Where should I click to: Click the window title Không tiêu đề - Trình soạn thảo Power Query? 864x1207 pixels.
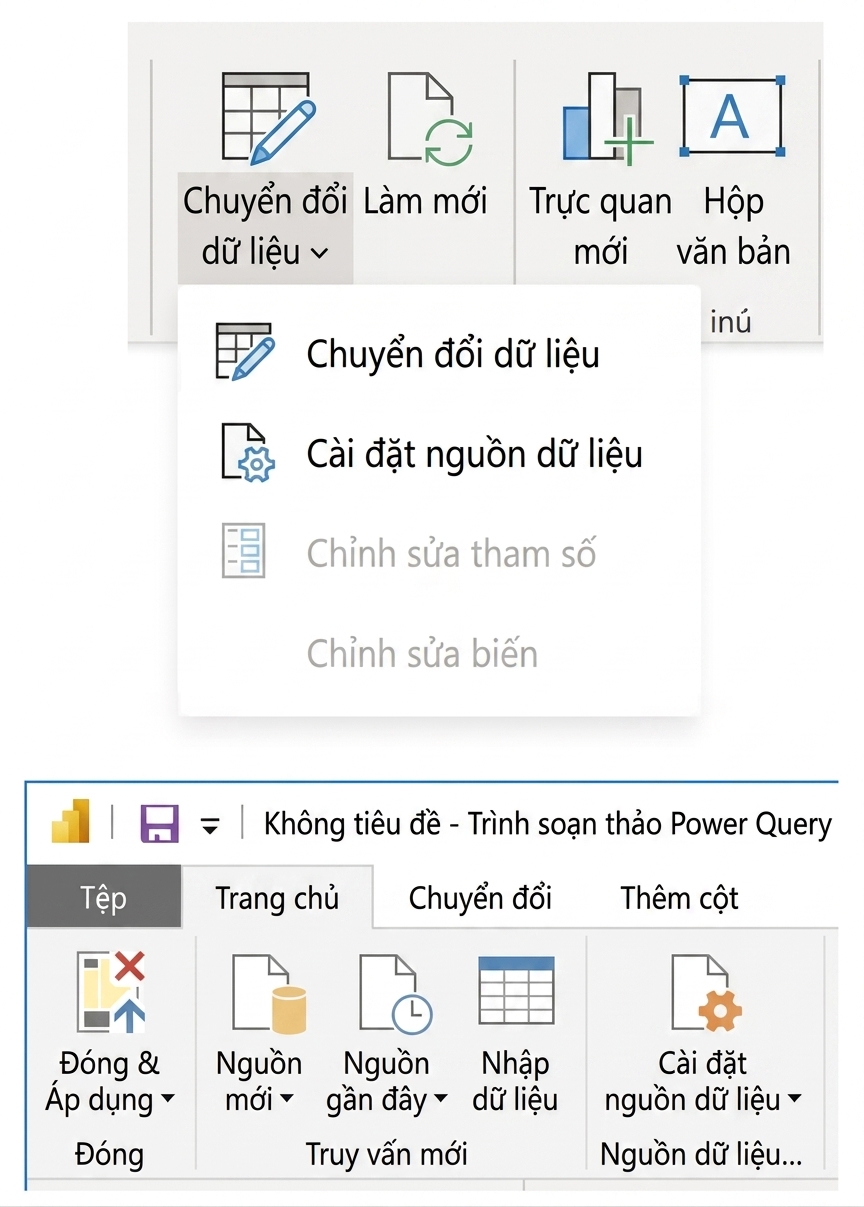click(547, 825)
